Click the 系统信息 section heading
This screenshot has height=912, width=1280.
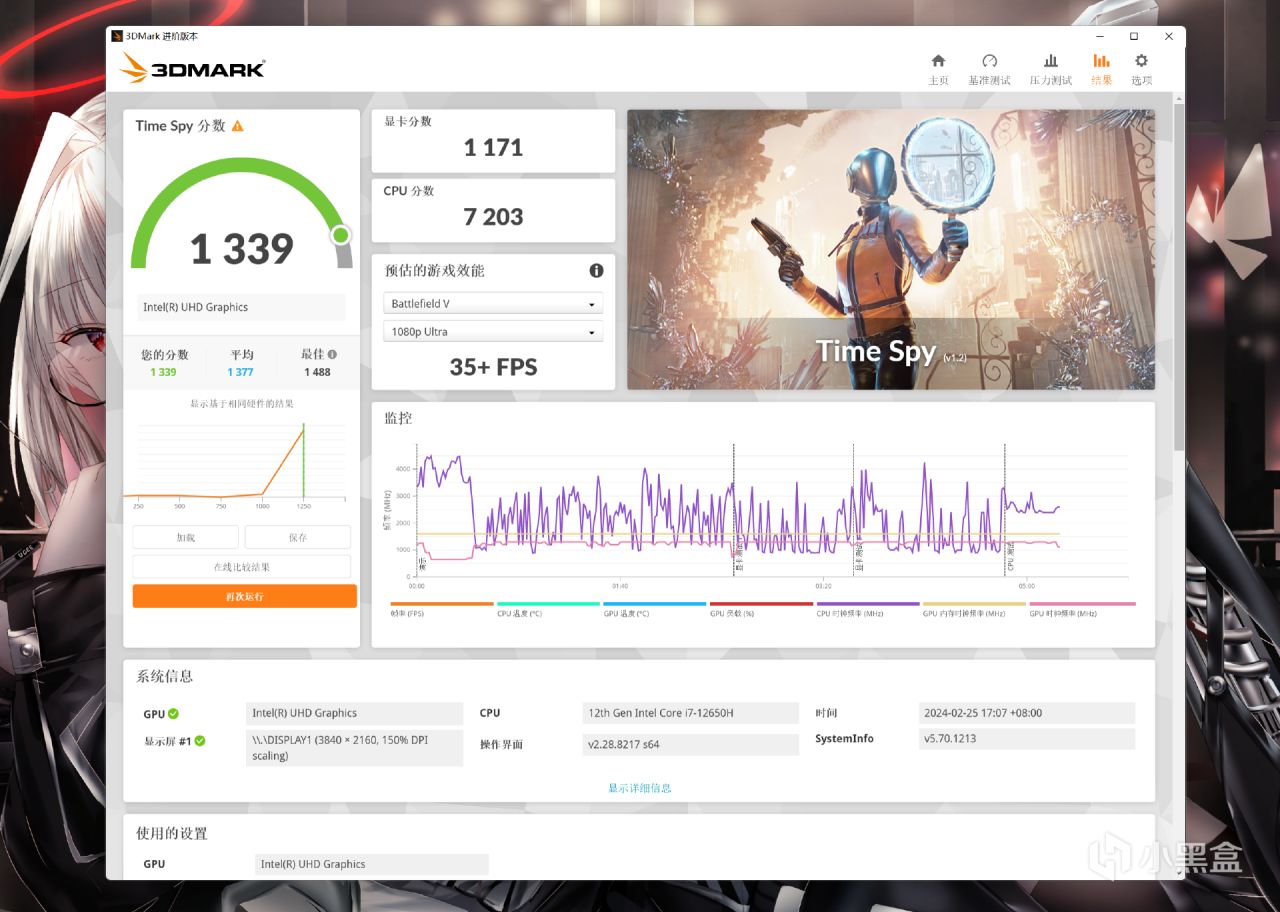pos(165,676)
